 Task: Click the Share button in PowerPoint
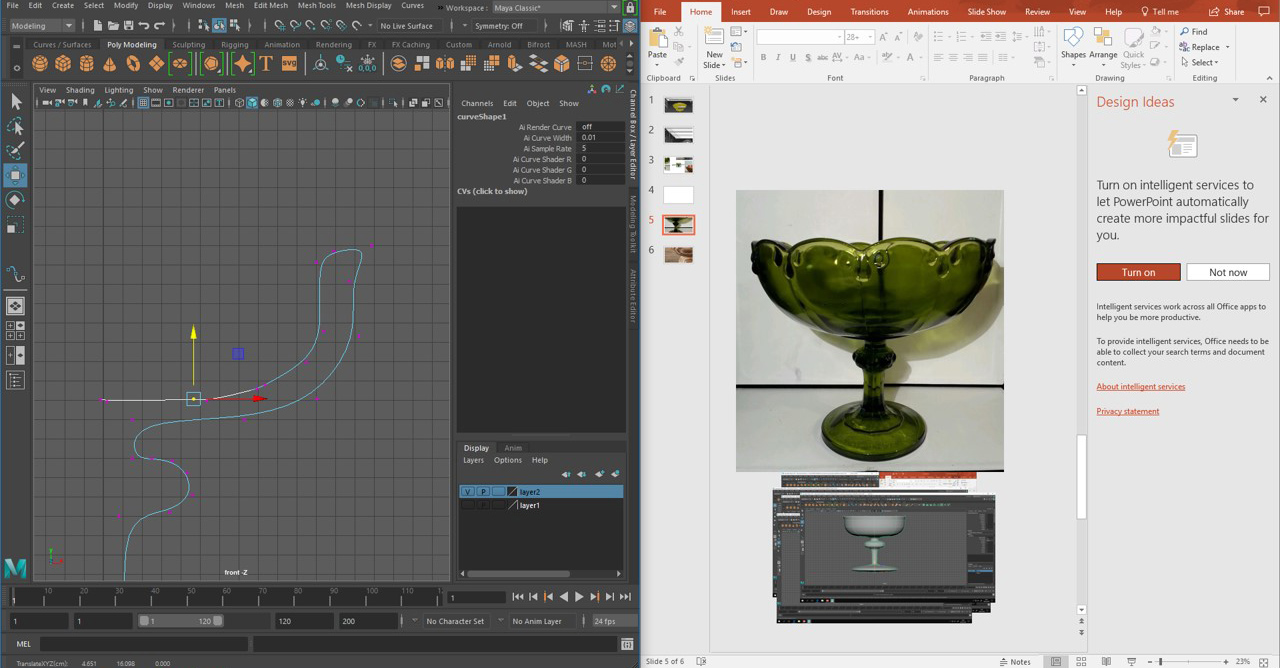pos(1226,12)
